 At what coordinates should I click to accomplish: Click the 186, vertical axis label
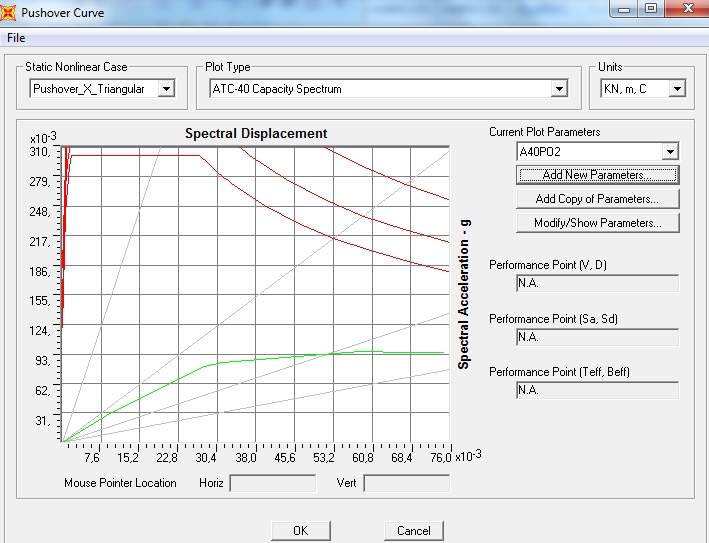[40, 272]
